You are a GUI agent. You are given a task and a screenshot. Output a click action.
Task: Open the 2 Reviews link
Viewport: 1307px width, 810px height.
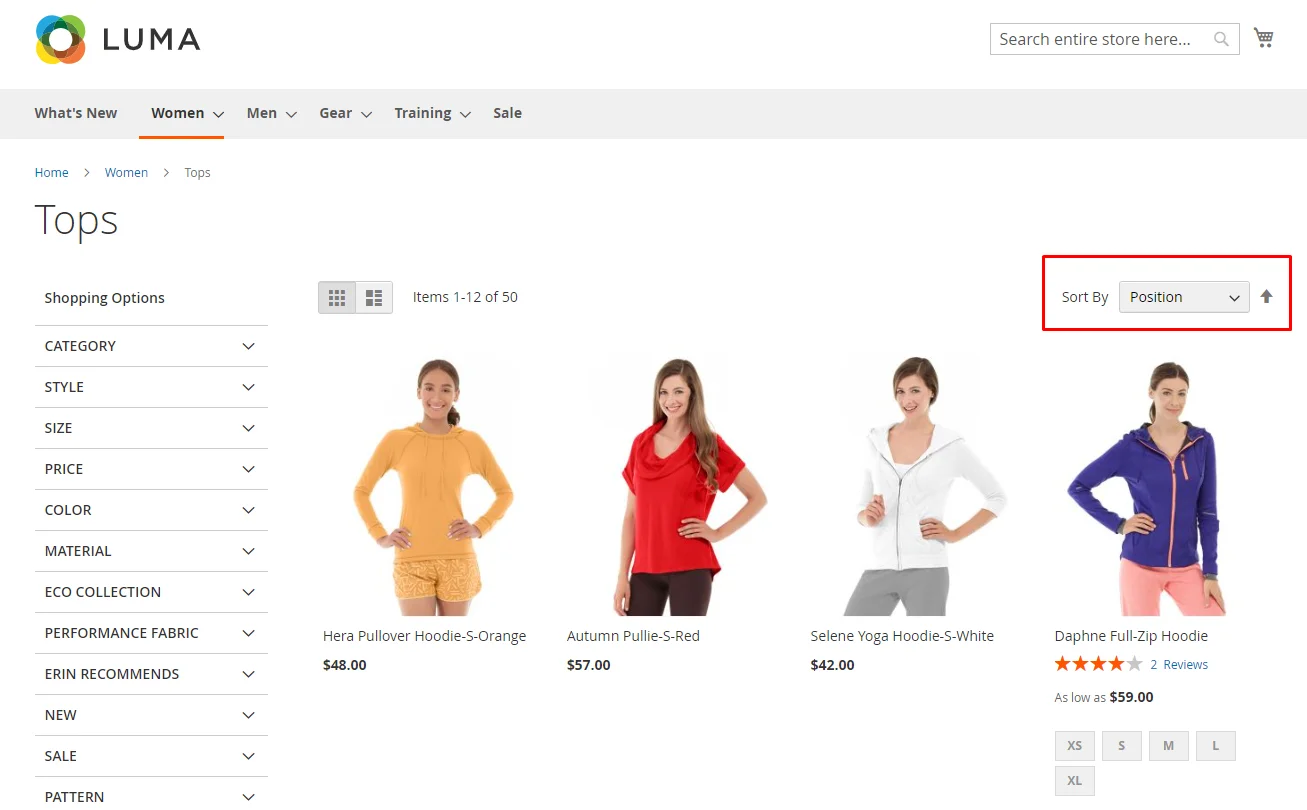[1179, 665]
